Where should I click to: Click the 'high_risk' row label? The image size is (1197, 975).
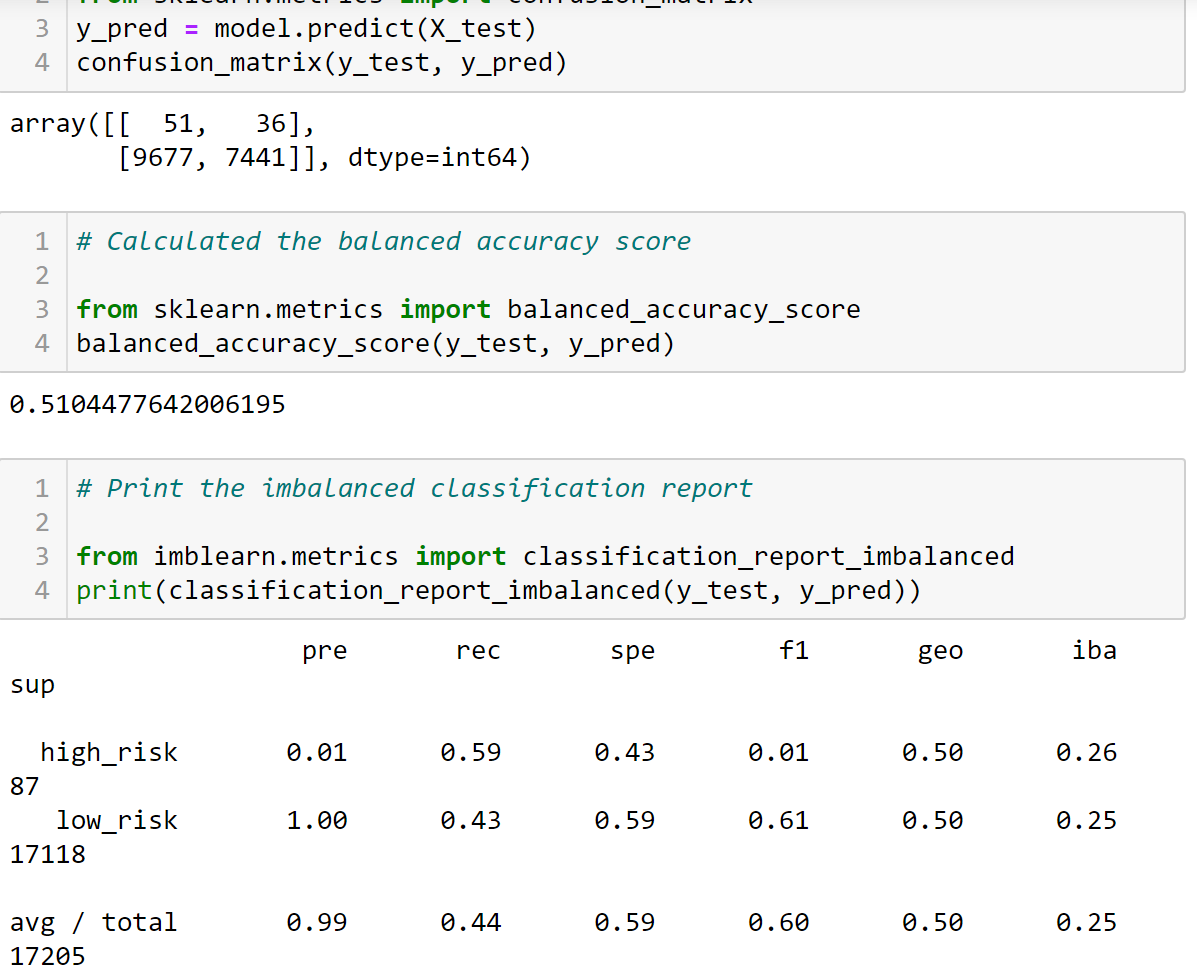click(x=109, y=753)
